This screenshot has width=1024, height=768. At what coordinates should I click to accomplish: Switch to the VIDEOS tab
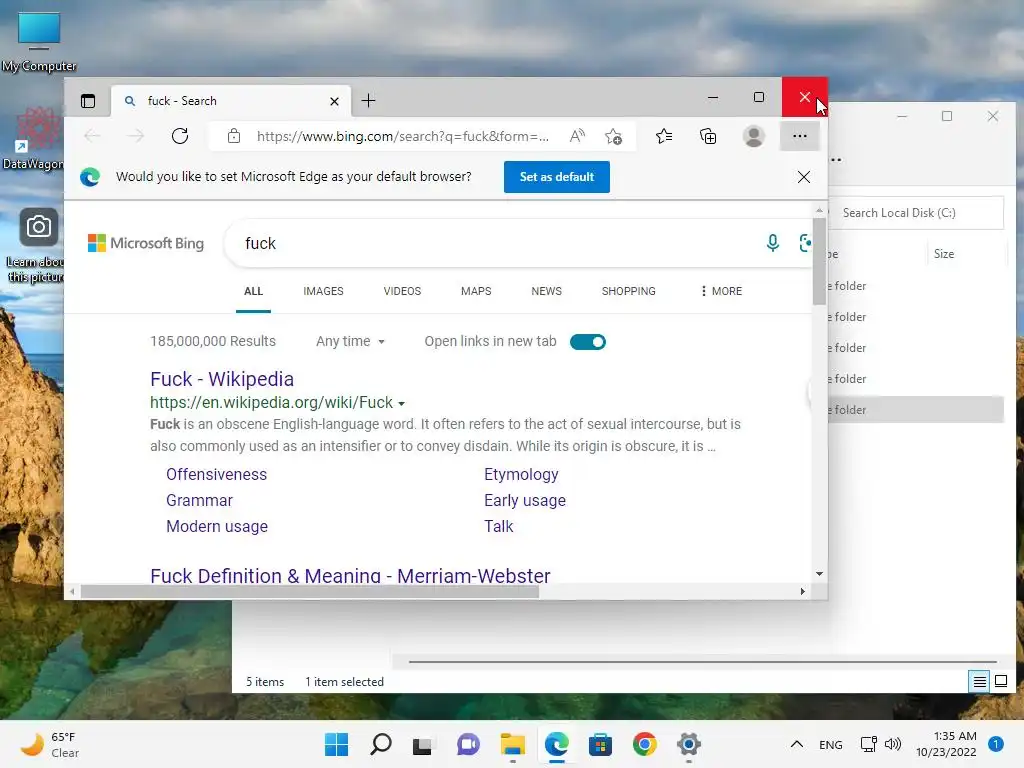point(402,291)
